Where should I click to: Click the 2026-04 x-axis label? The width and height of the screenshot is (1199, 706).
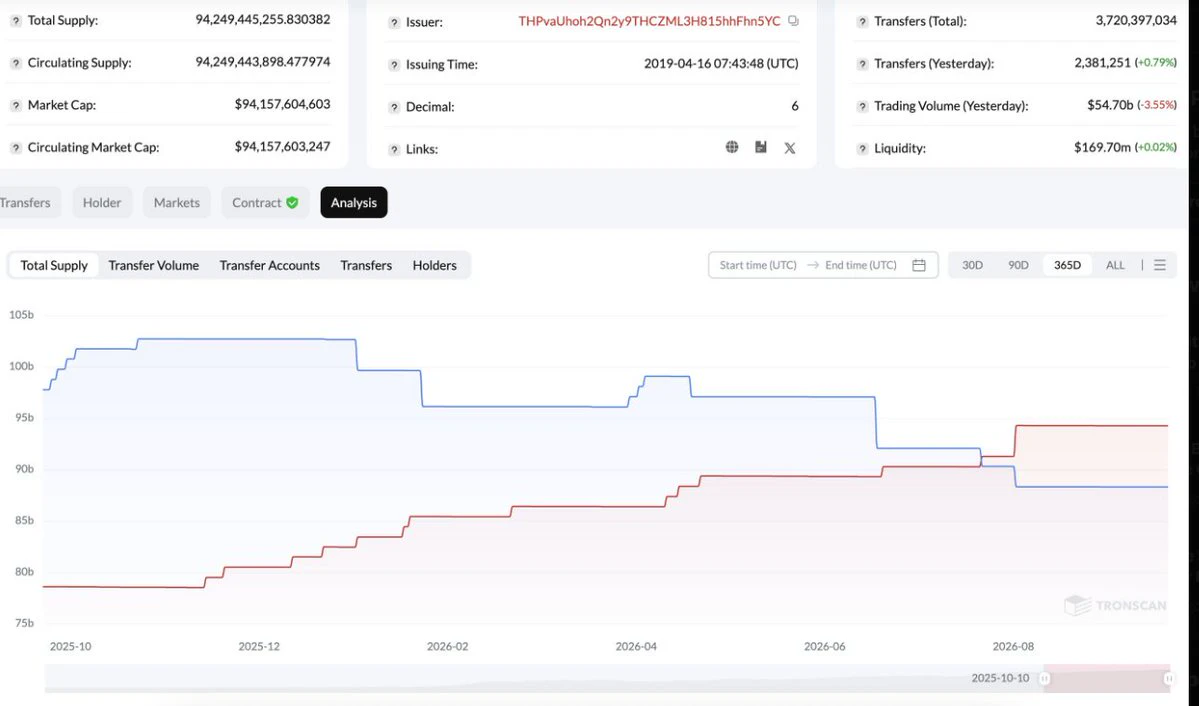click(x=636, y=646)
